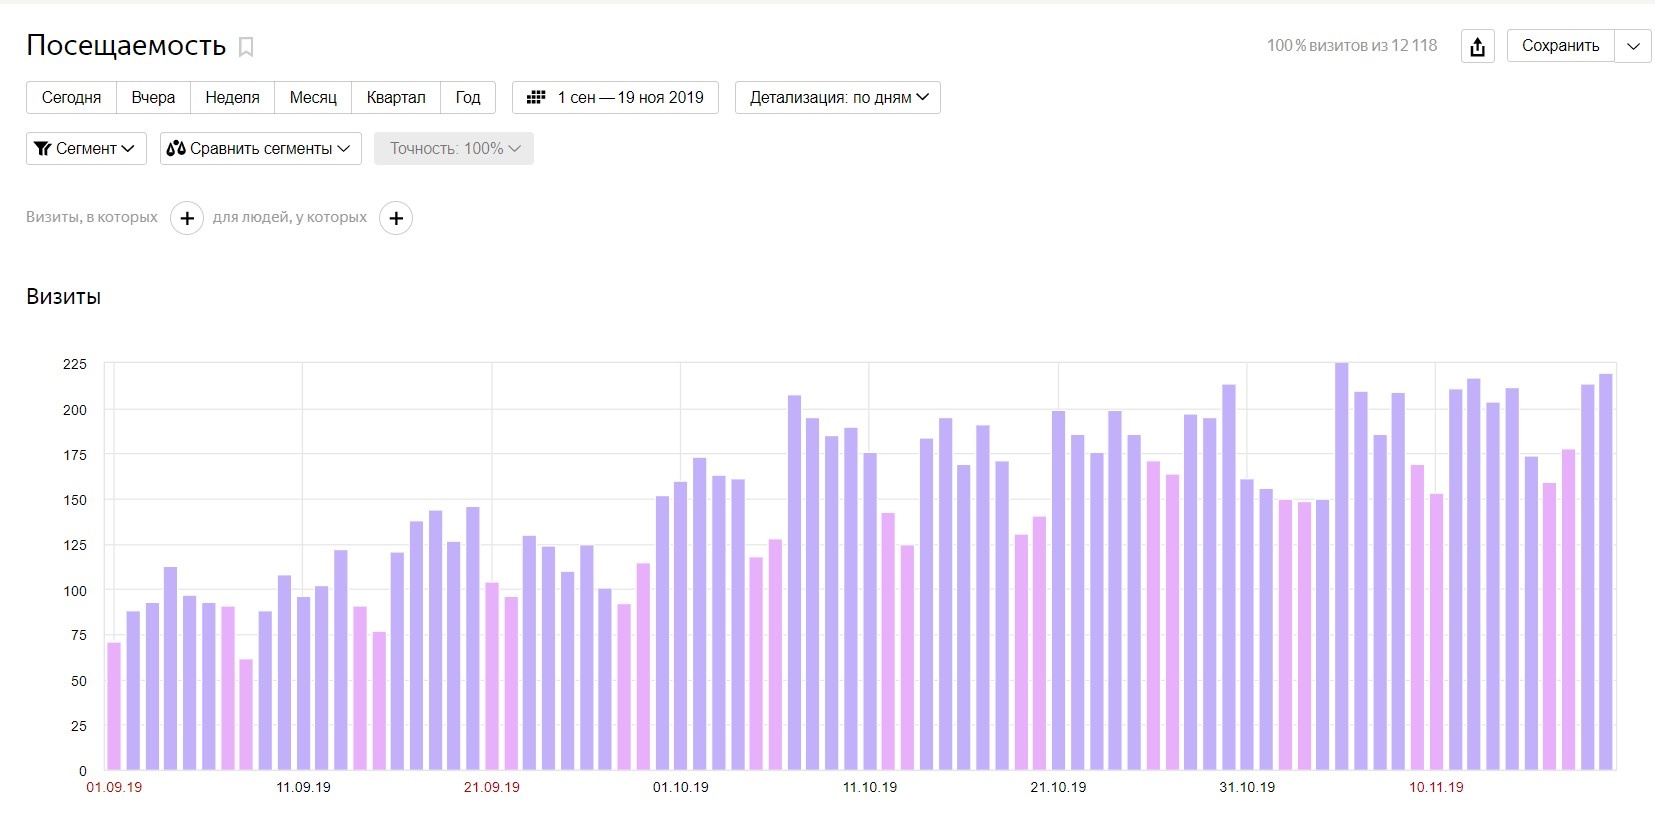Viewport: 1655px width, 827px height.
Task: Select the Месяц period tab
Action: 313,97
